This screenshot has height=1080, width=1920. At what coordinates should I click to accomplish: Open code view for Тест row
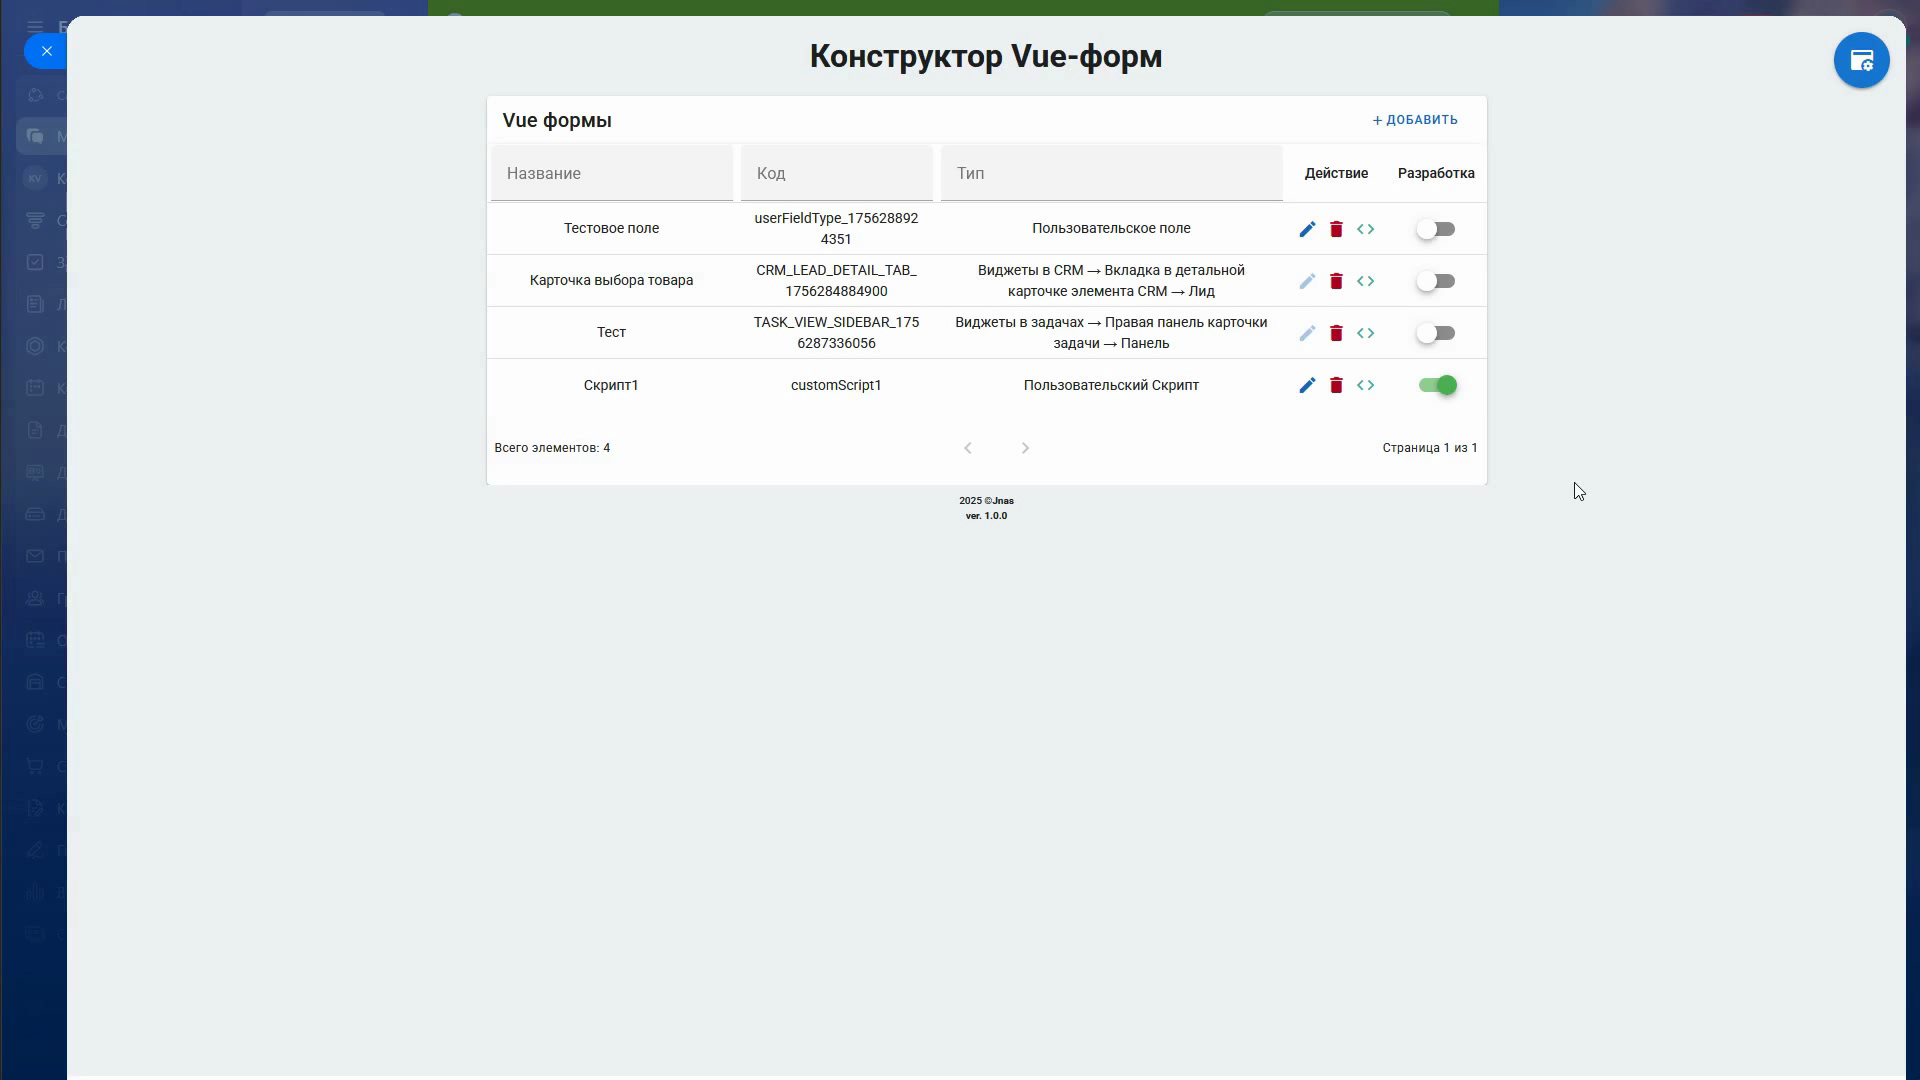[x=1365, y=333]
